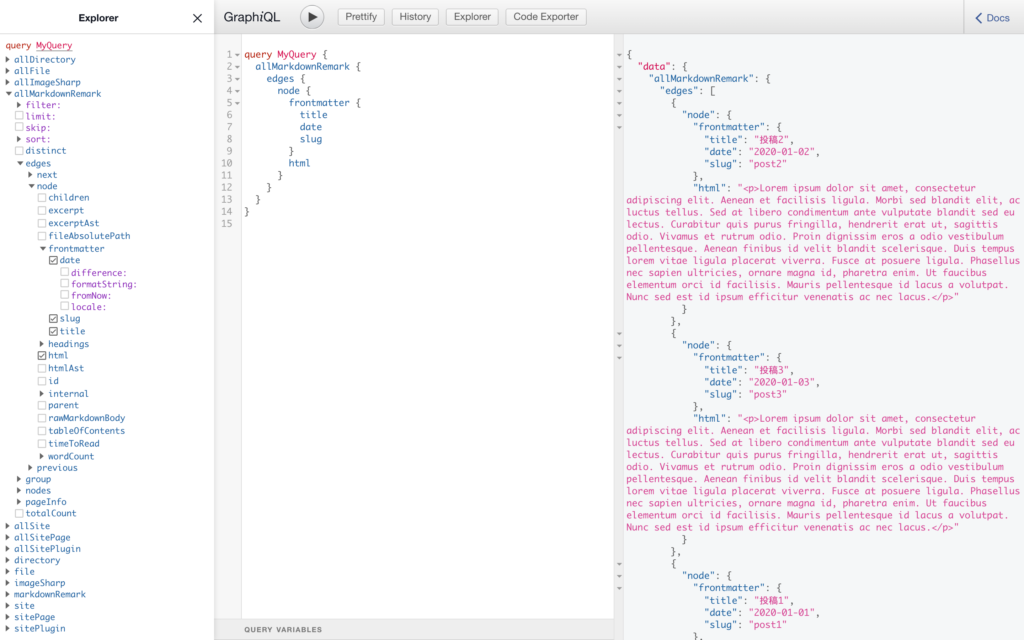1024x640 pixels.
Task: Check the rawMarkdownBody field
Action: coord(42,418)
